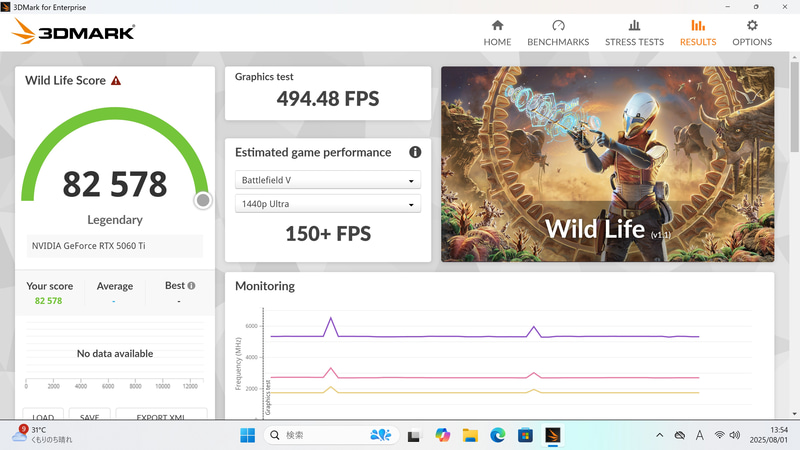Open Wi-Fi network settings icon

[x=719, y=435]
